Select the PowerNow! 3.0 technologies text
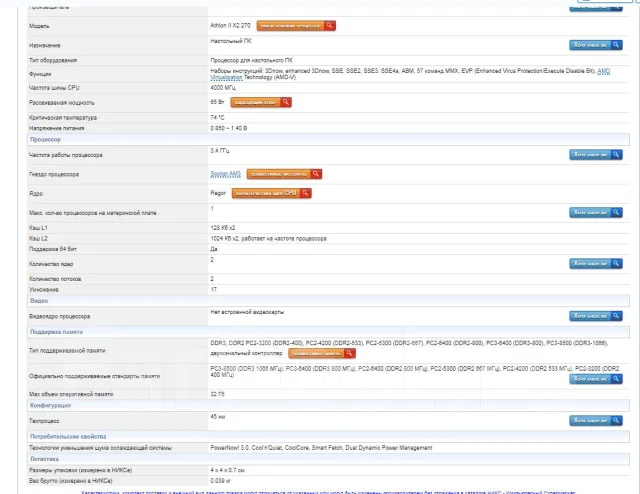Image resolution: width=640 pixels, height=494 pixels. click(x=321, y=448)
